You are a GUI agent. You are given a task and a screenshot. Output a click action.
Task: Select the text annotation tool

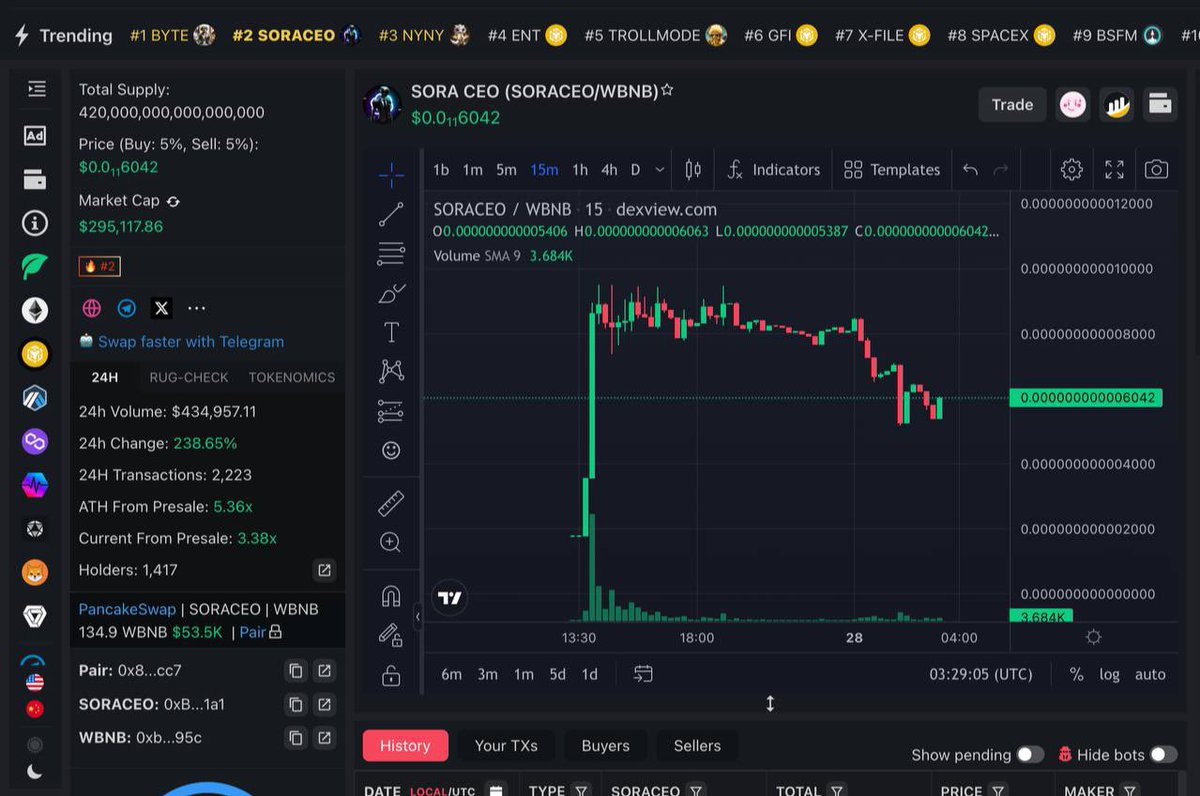pos(391,332)
